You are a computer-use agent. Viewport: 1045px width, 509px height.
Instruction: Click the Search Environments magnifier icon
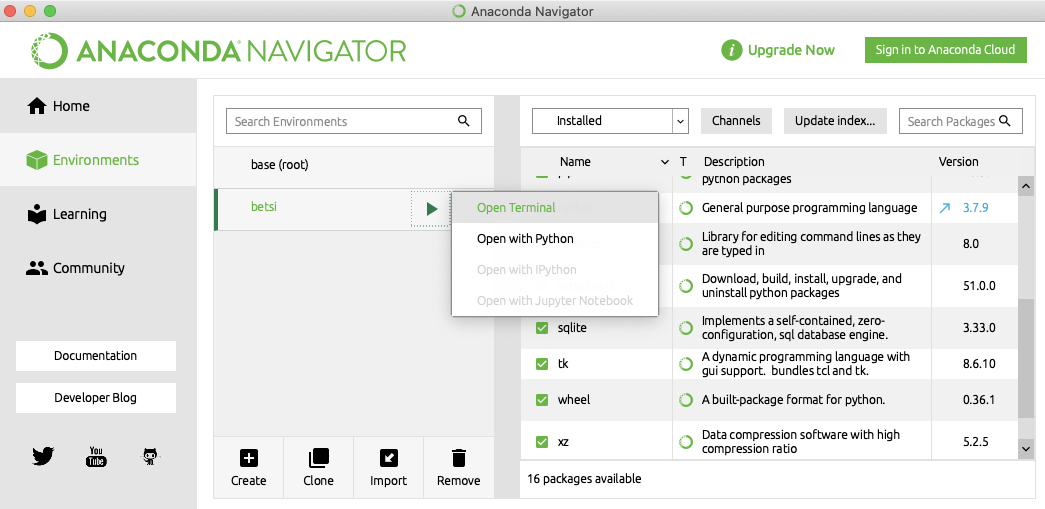464,121
